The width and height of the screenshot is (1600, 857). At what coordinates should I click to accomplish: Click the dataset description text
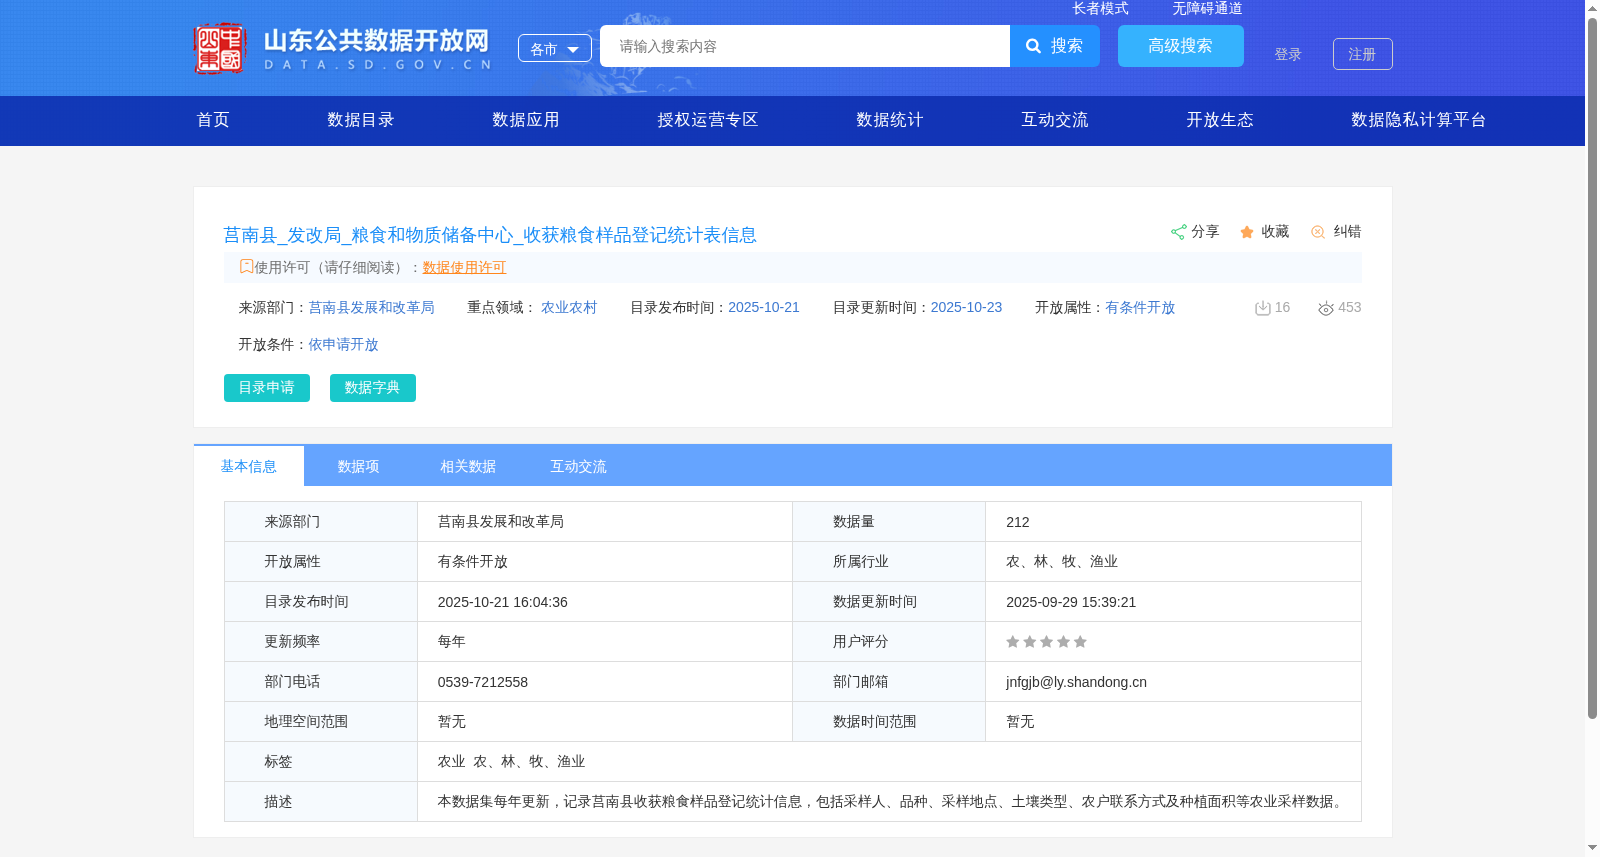[x=892, y=802]
